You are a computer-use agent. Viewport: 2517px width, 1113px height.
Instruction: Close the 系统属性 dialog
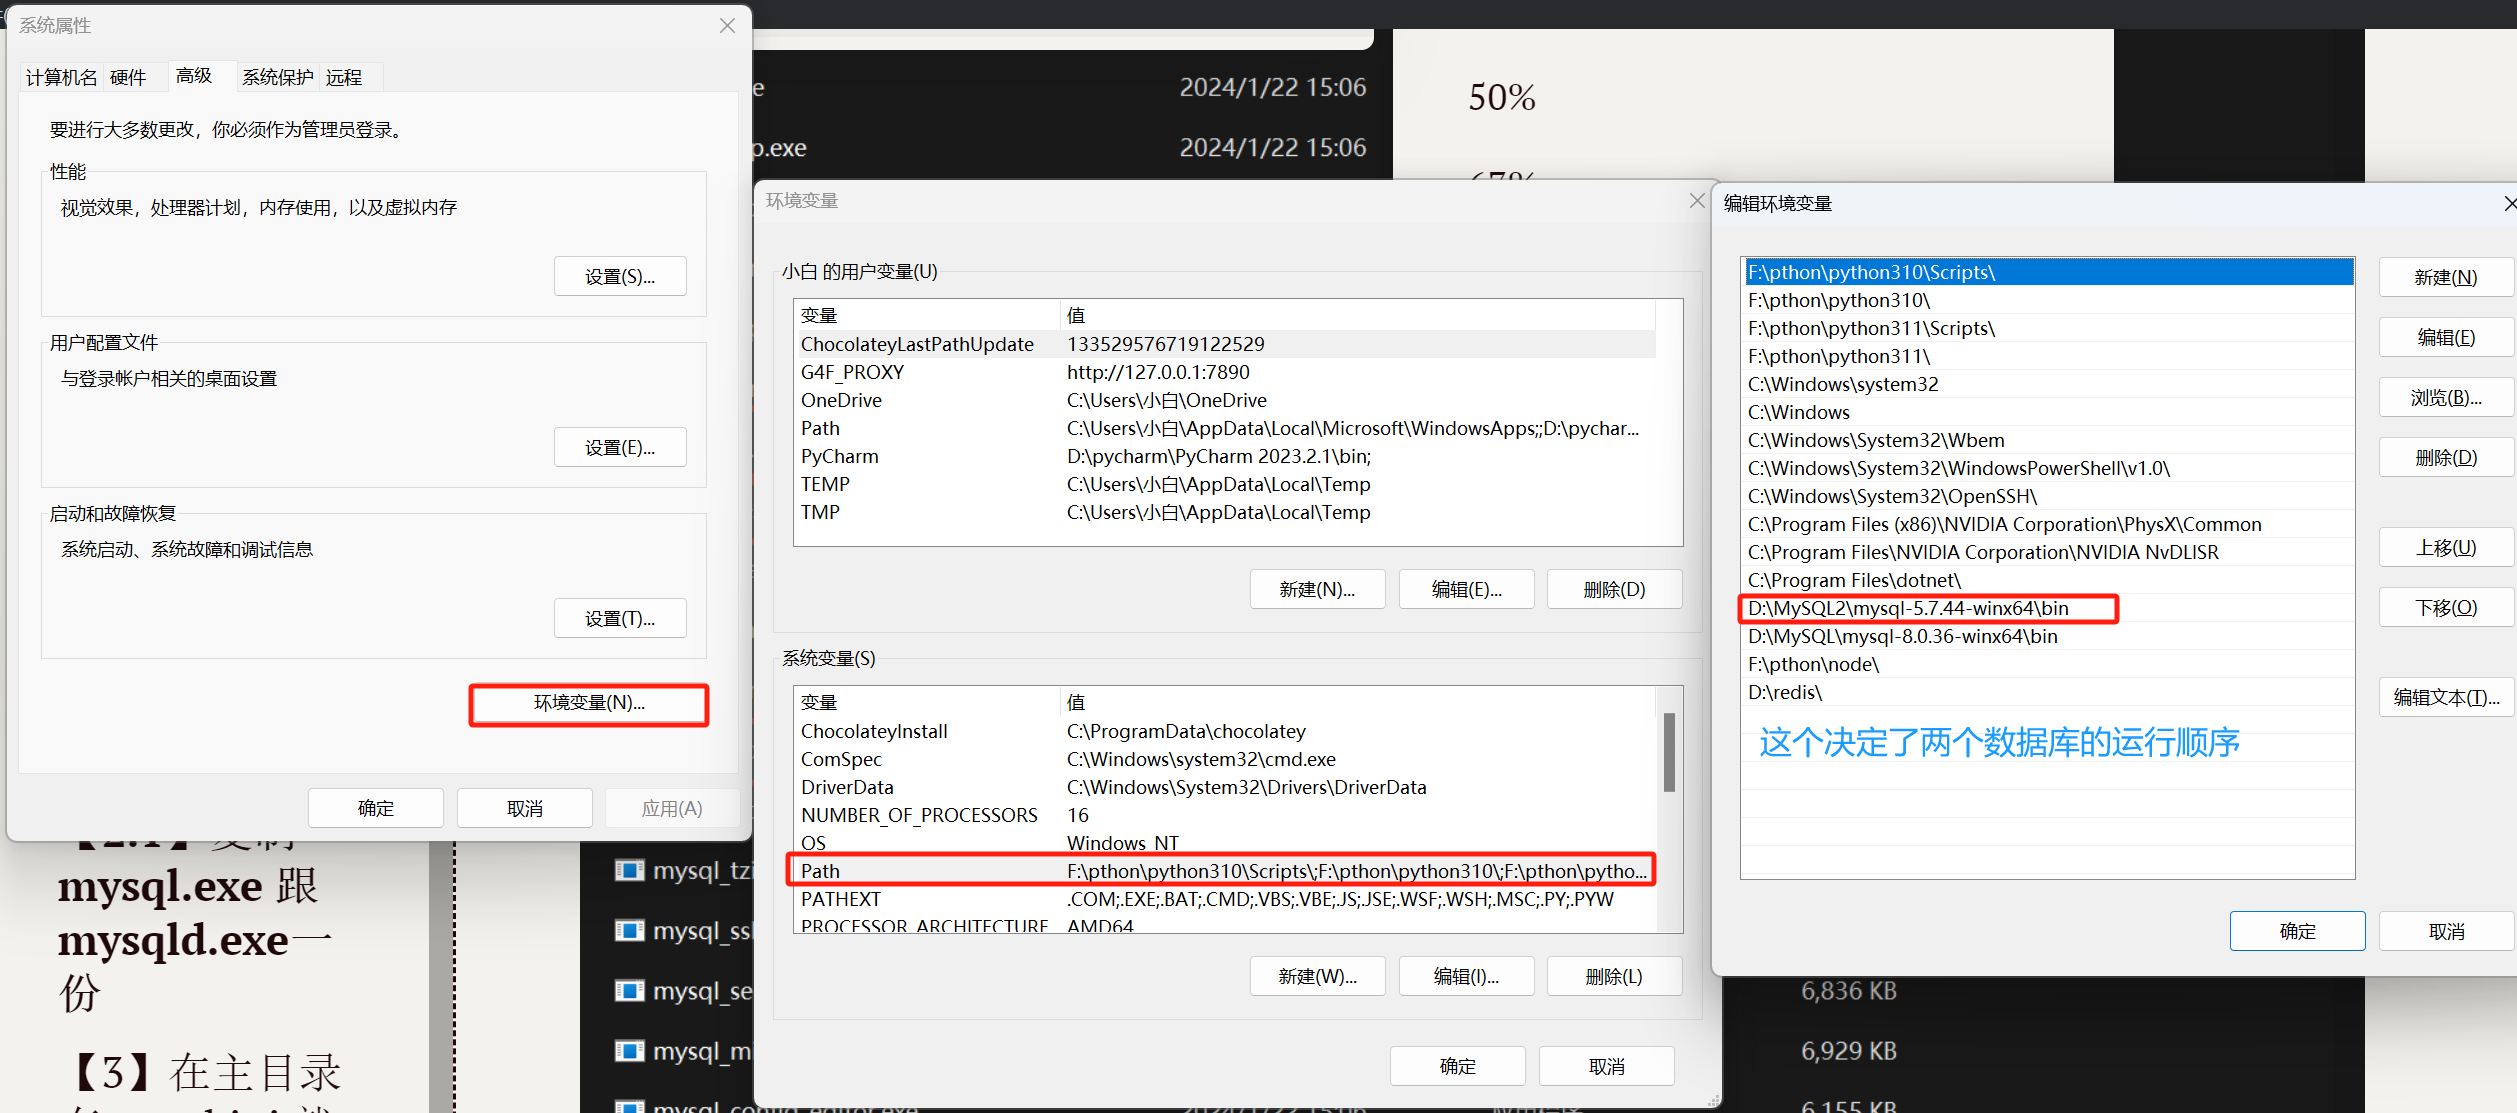(x=727, y=26)
